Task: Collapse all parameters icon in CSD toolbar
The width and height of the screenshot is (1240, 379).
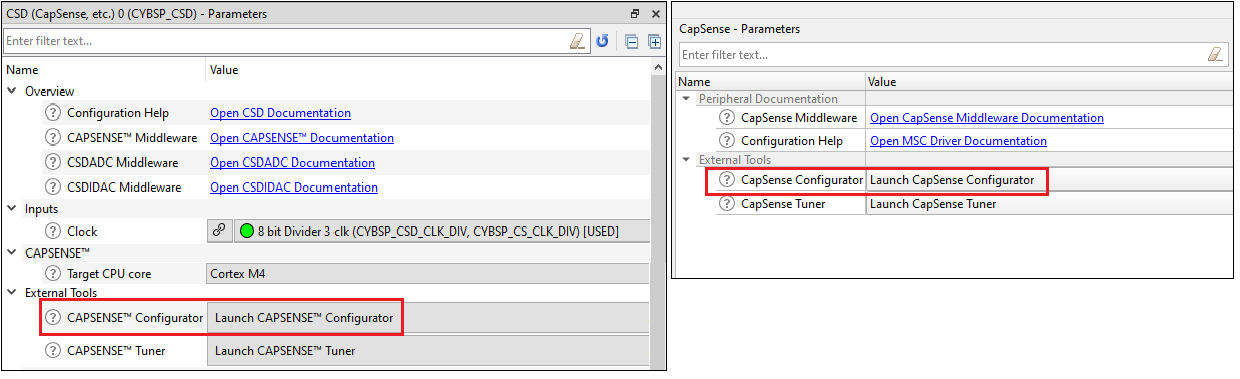Action: click(632, 41)
